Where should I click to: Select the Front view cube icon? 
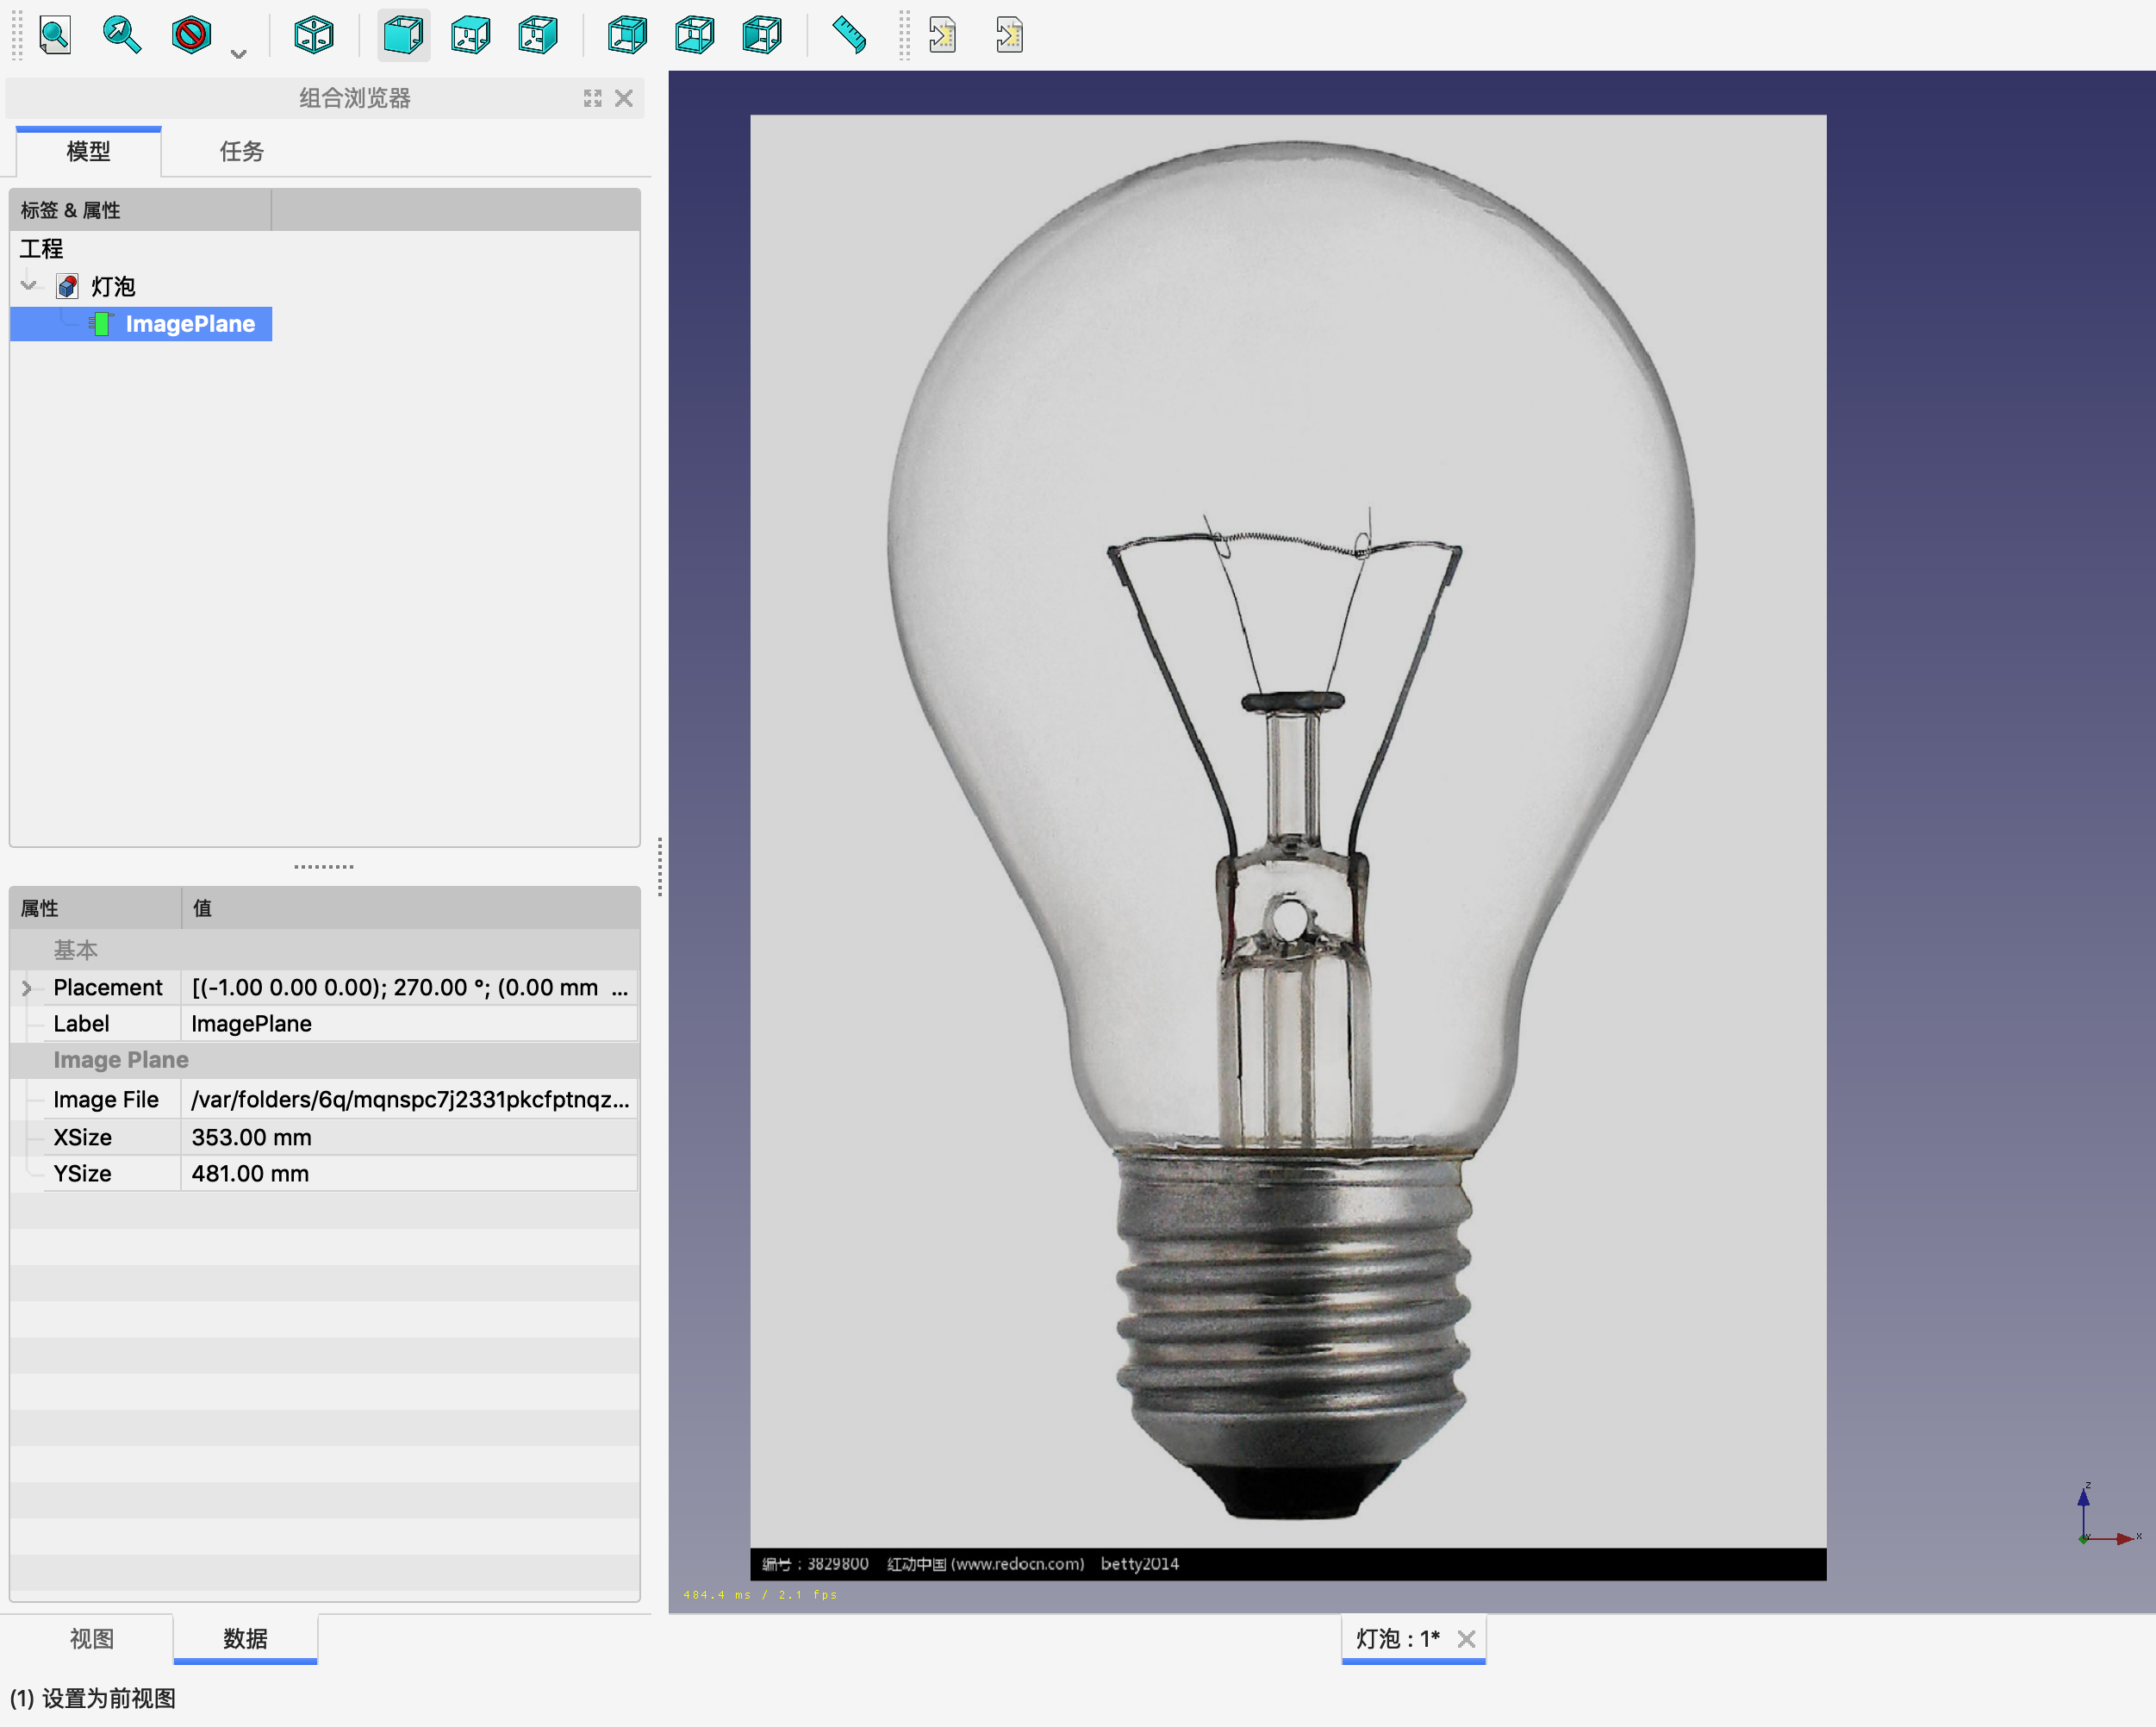click(403, 35)
